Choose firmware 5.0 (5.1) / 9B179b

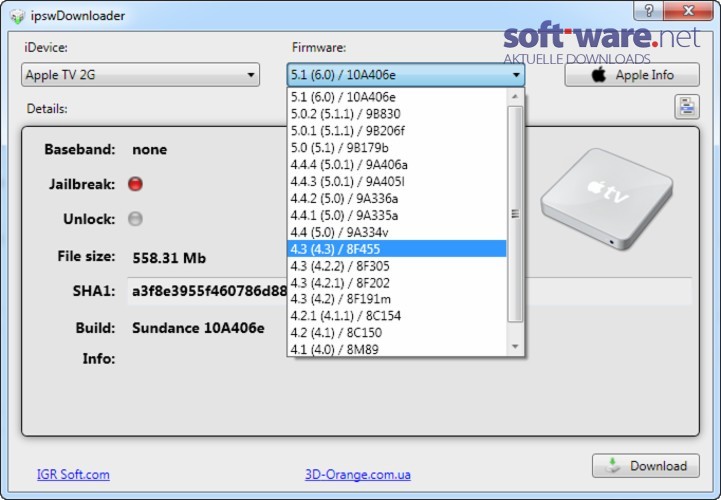pyautogui.click(x=397, y=148)
